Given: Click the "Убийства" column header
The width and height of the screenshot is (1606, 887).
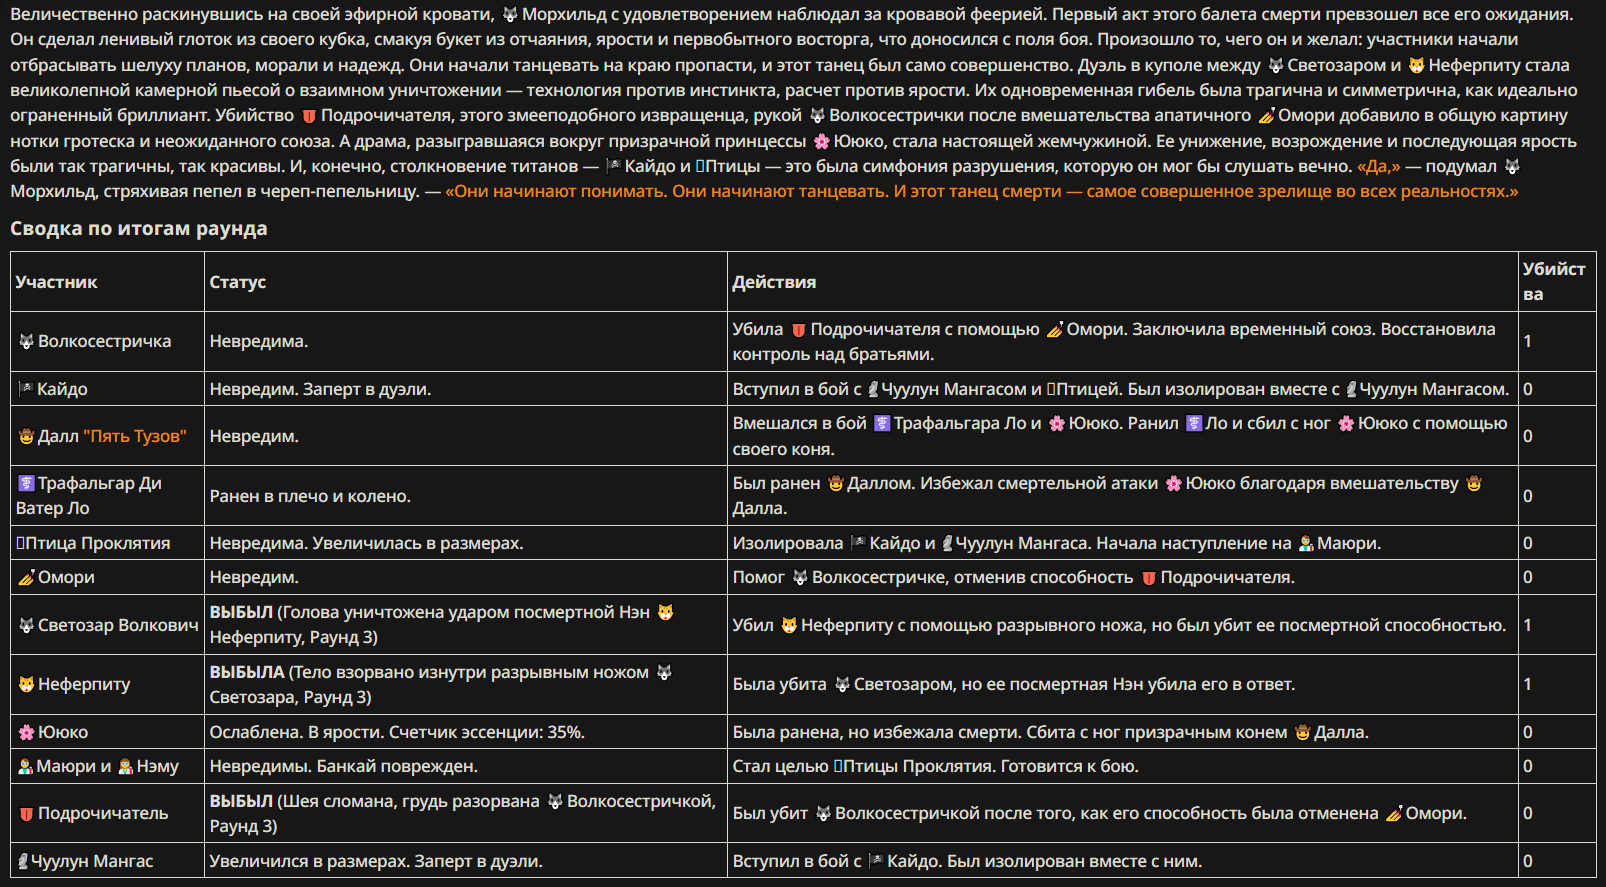Looking at the screenshot, I should click(x=1554, y=281).
